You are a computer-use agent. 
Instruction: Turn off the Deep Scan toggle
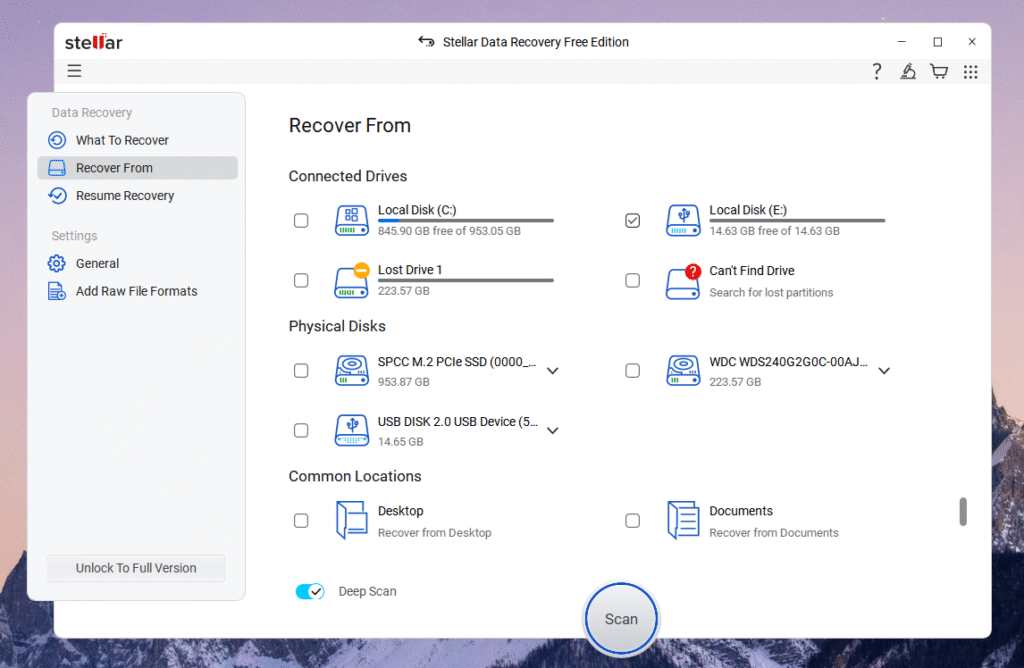click(x=310, y=592)
